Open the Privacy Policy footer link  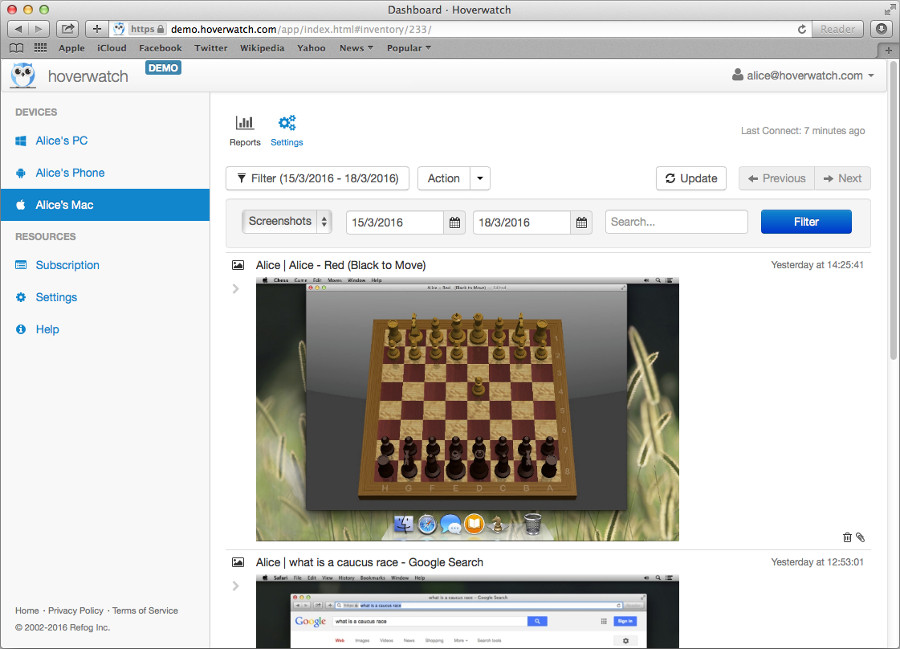pos(76,611)
